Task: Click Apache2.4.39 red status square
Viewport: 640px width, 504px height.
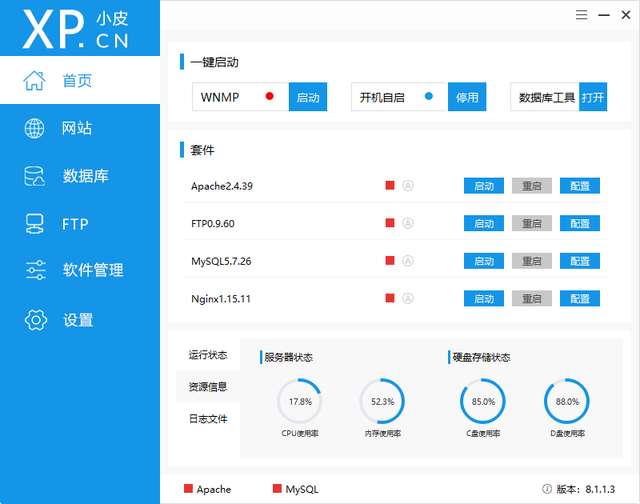Action: [390, 186]
